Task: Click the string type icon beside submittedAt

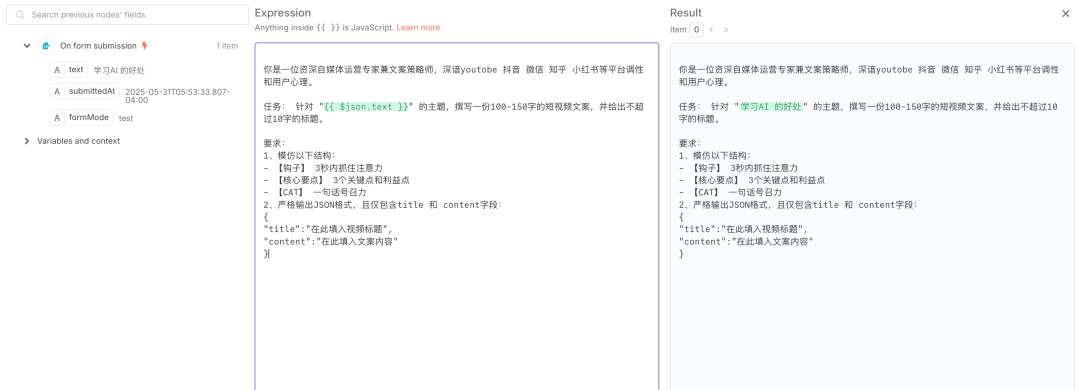Action: click(x=58, y=91)
